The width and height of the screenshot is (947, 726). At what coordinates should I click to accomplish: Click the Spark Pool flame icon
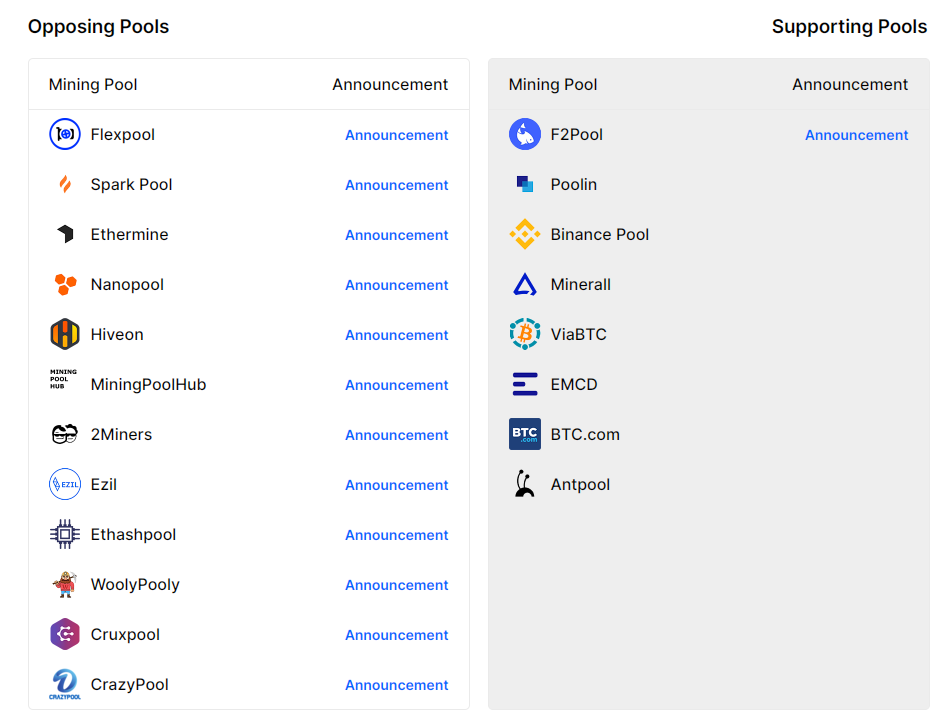65,184
